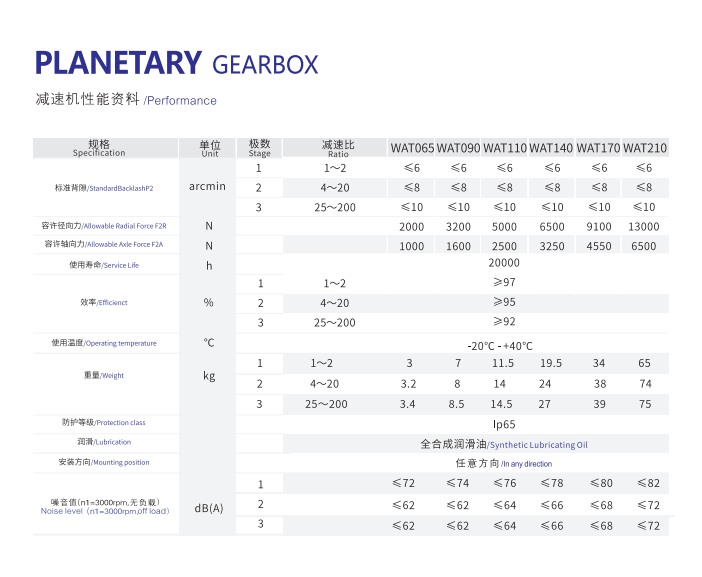Click the 13000 radial force value
Viewport: 702px width, 577px height.
click(x=644, y=227)
